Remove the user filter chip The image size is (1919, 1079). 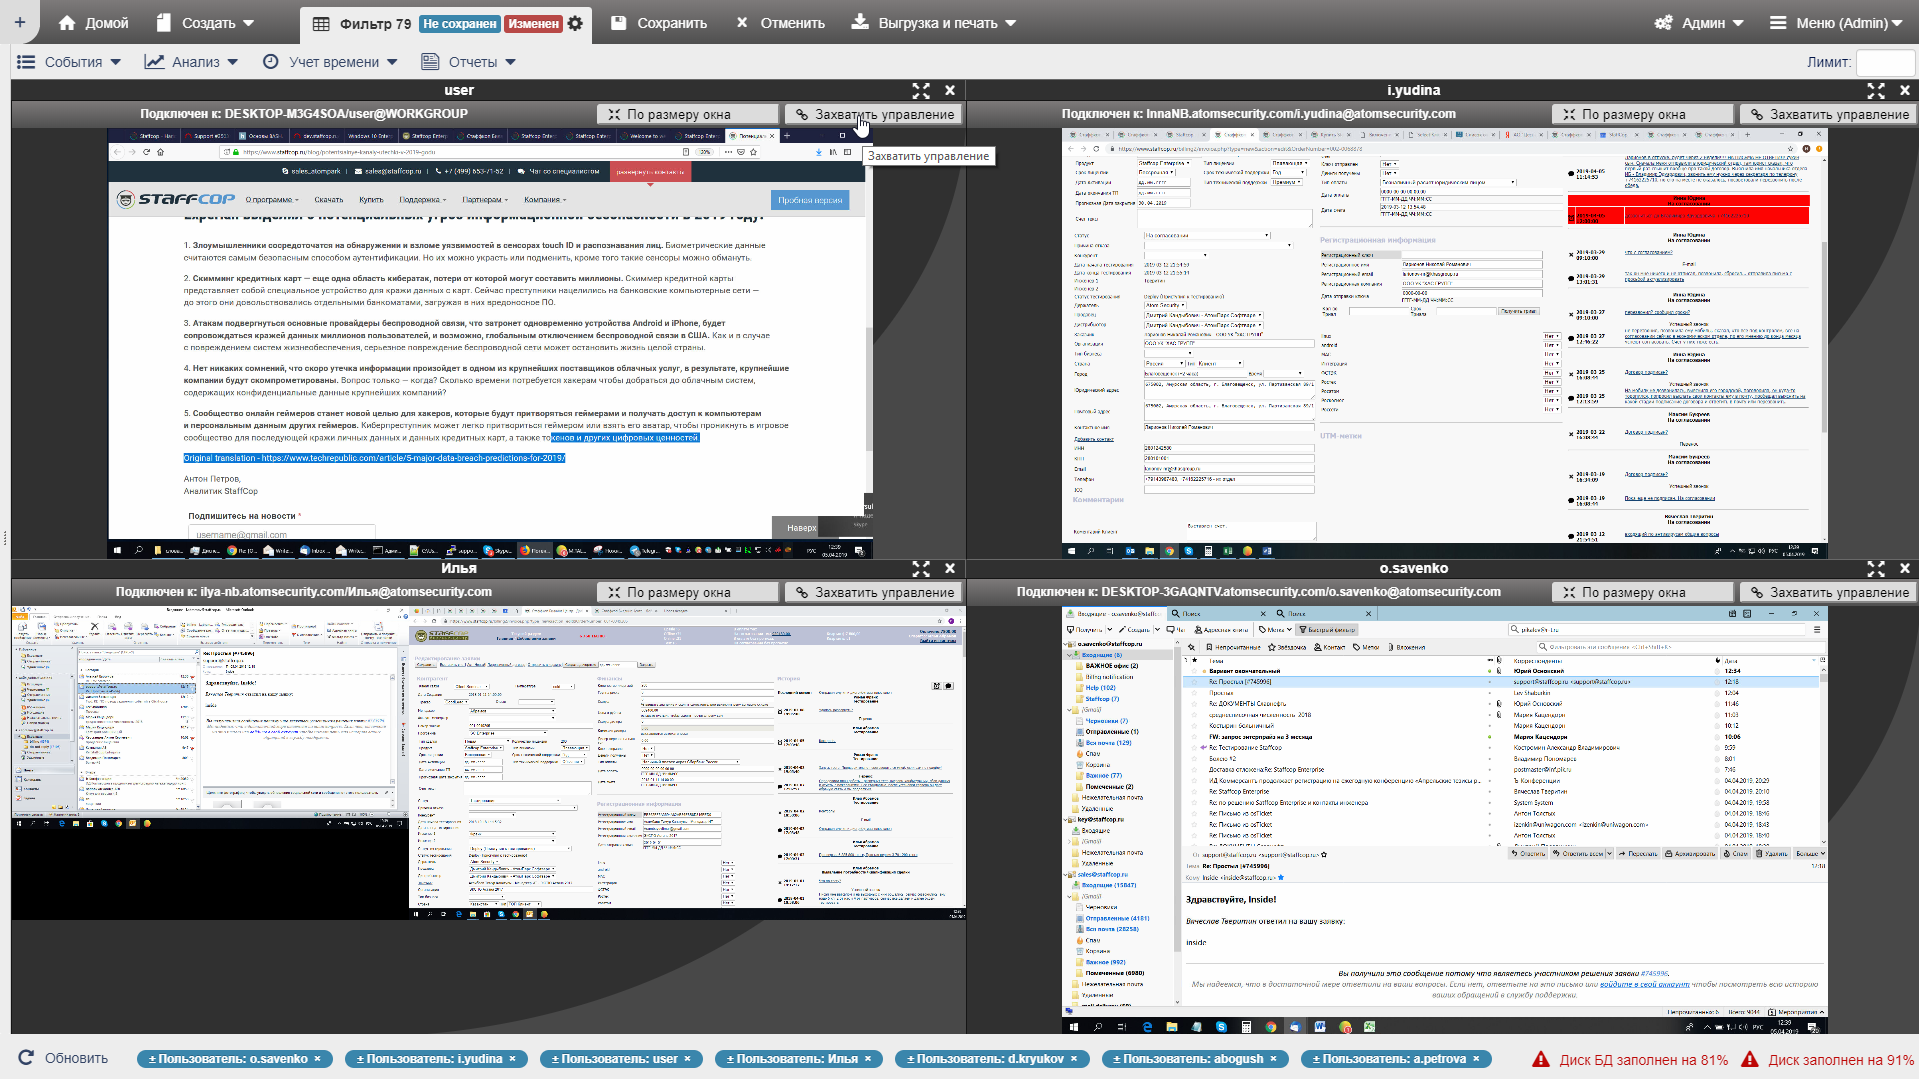tap(688, 1059)
